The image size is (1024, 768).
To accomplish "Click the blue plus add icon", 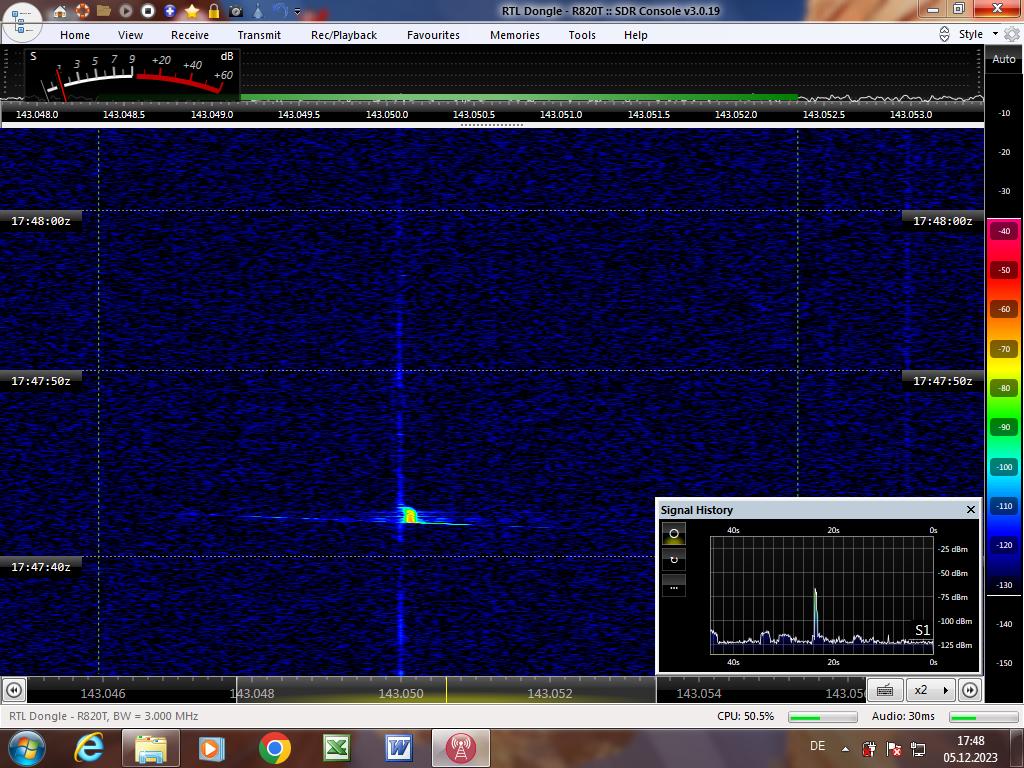I will pos(170,11).
